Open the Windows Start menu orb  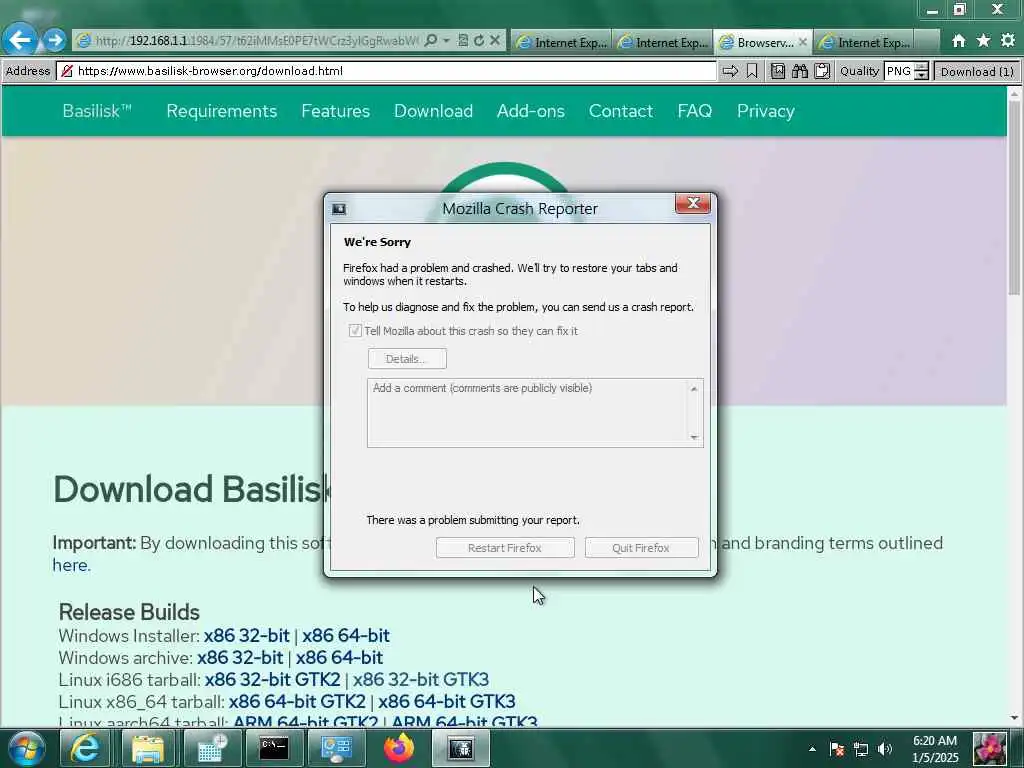pos(27,748)
